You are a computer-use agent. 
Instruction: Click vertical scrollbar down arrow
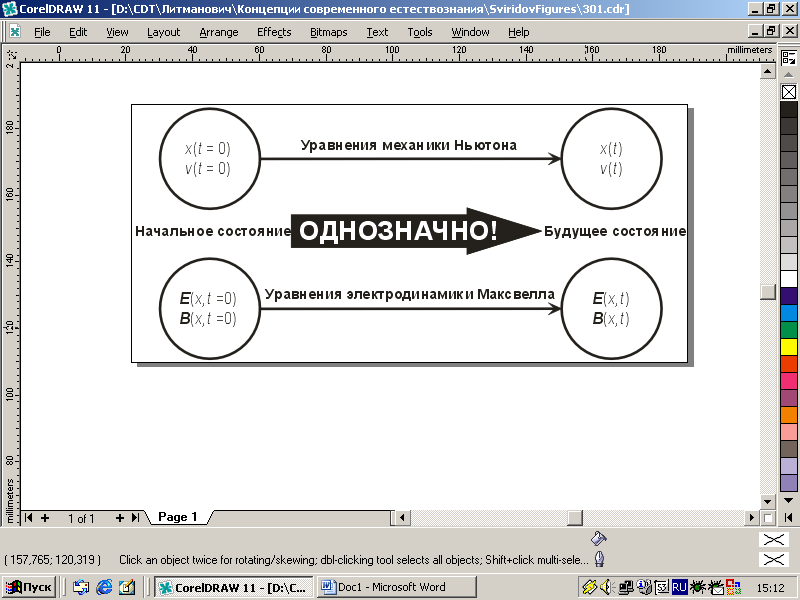pos(768,501)
